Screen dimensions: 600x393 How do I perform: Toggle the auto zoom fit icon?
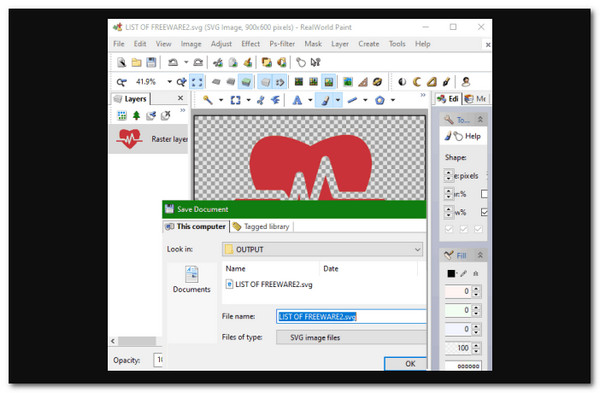197,82
